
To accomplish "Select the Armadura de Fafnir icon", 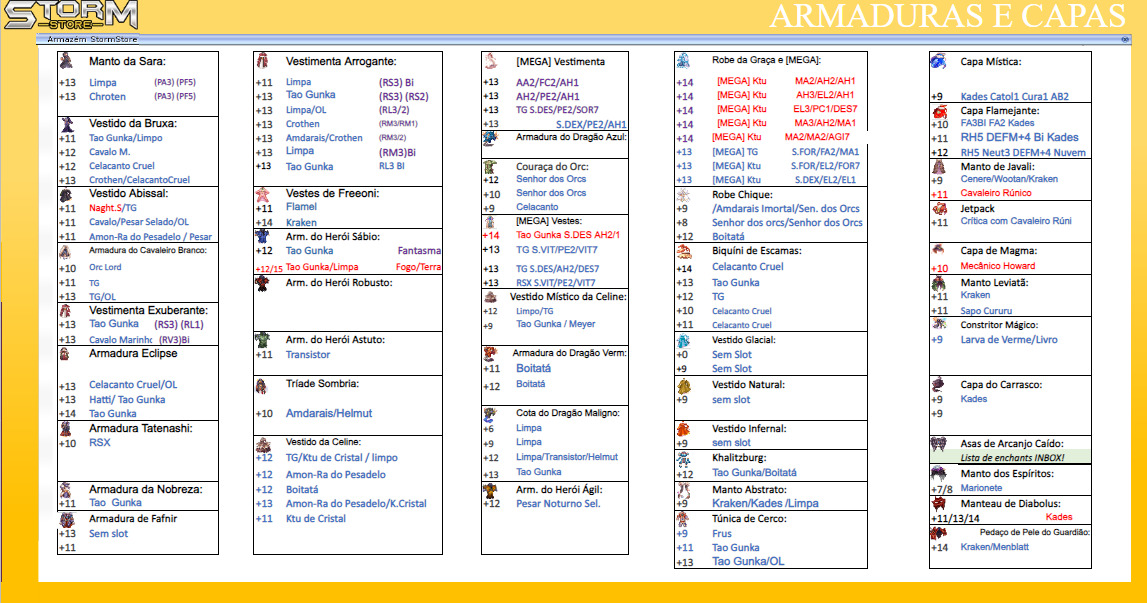I will click(66, 519).
